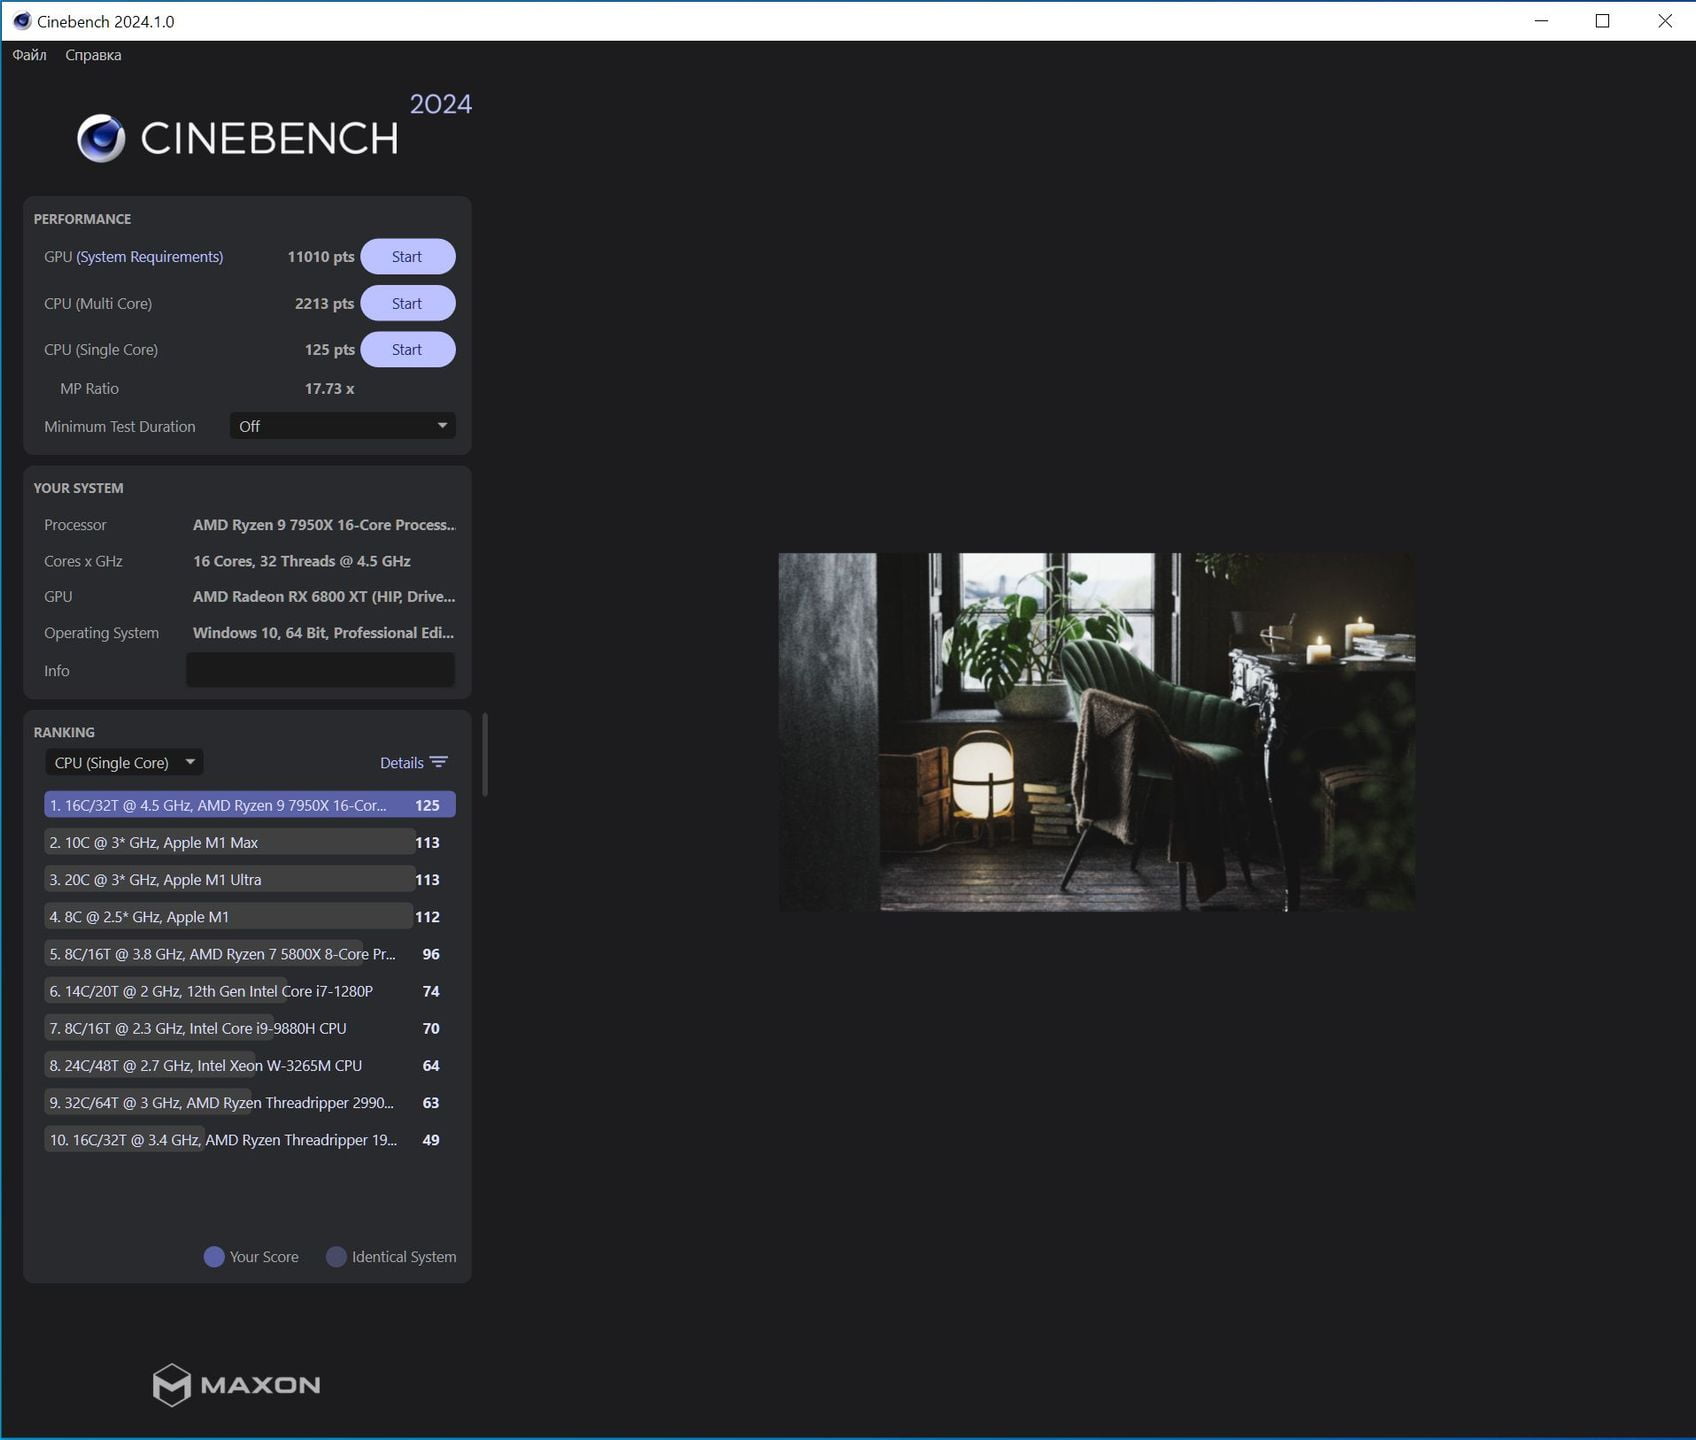Select the Intel Core i7-1280P row

(250, 991)
